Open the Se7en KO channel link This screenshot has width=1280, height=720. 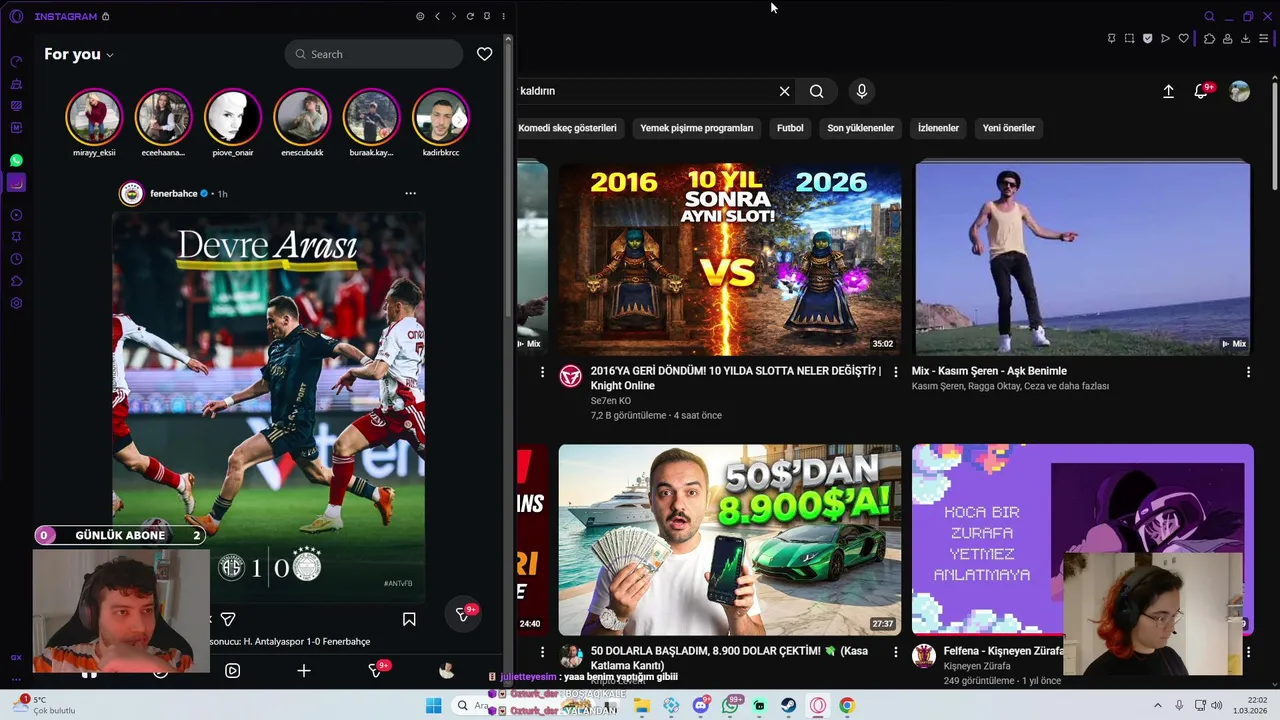click(611, 401)
